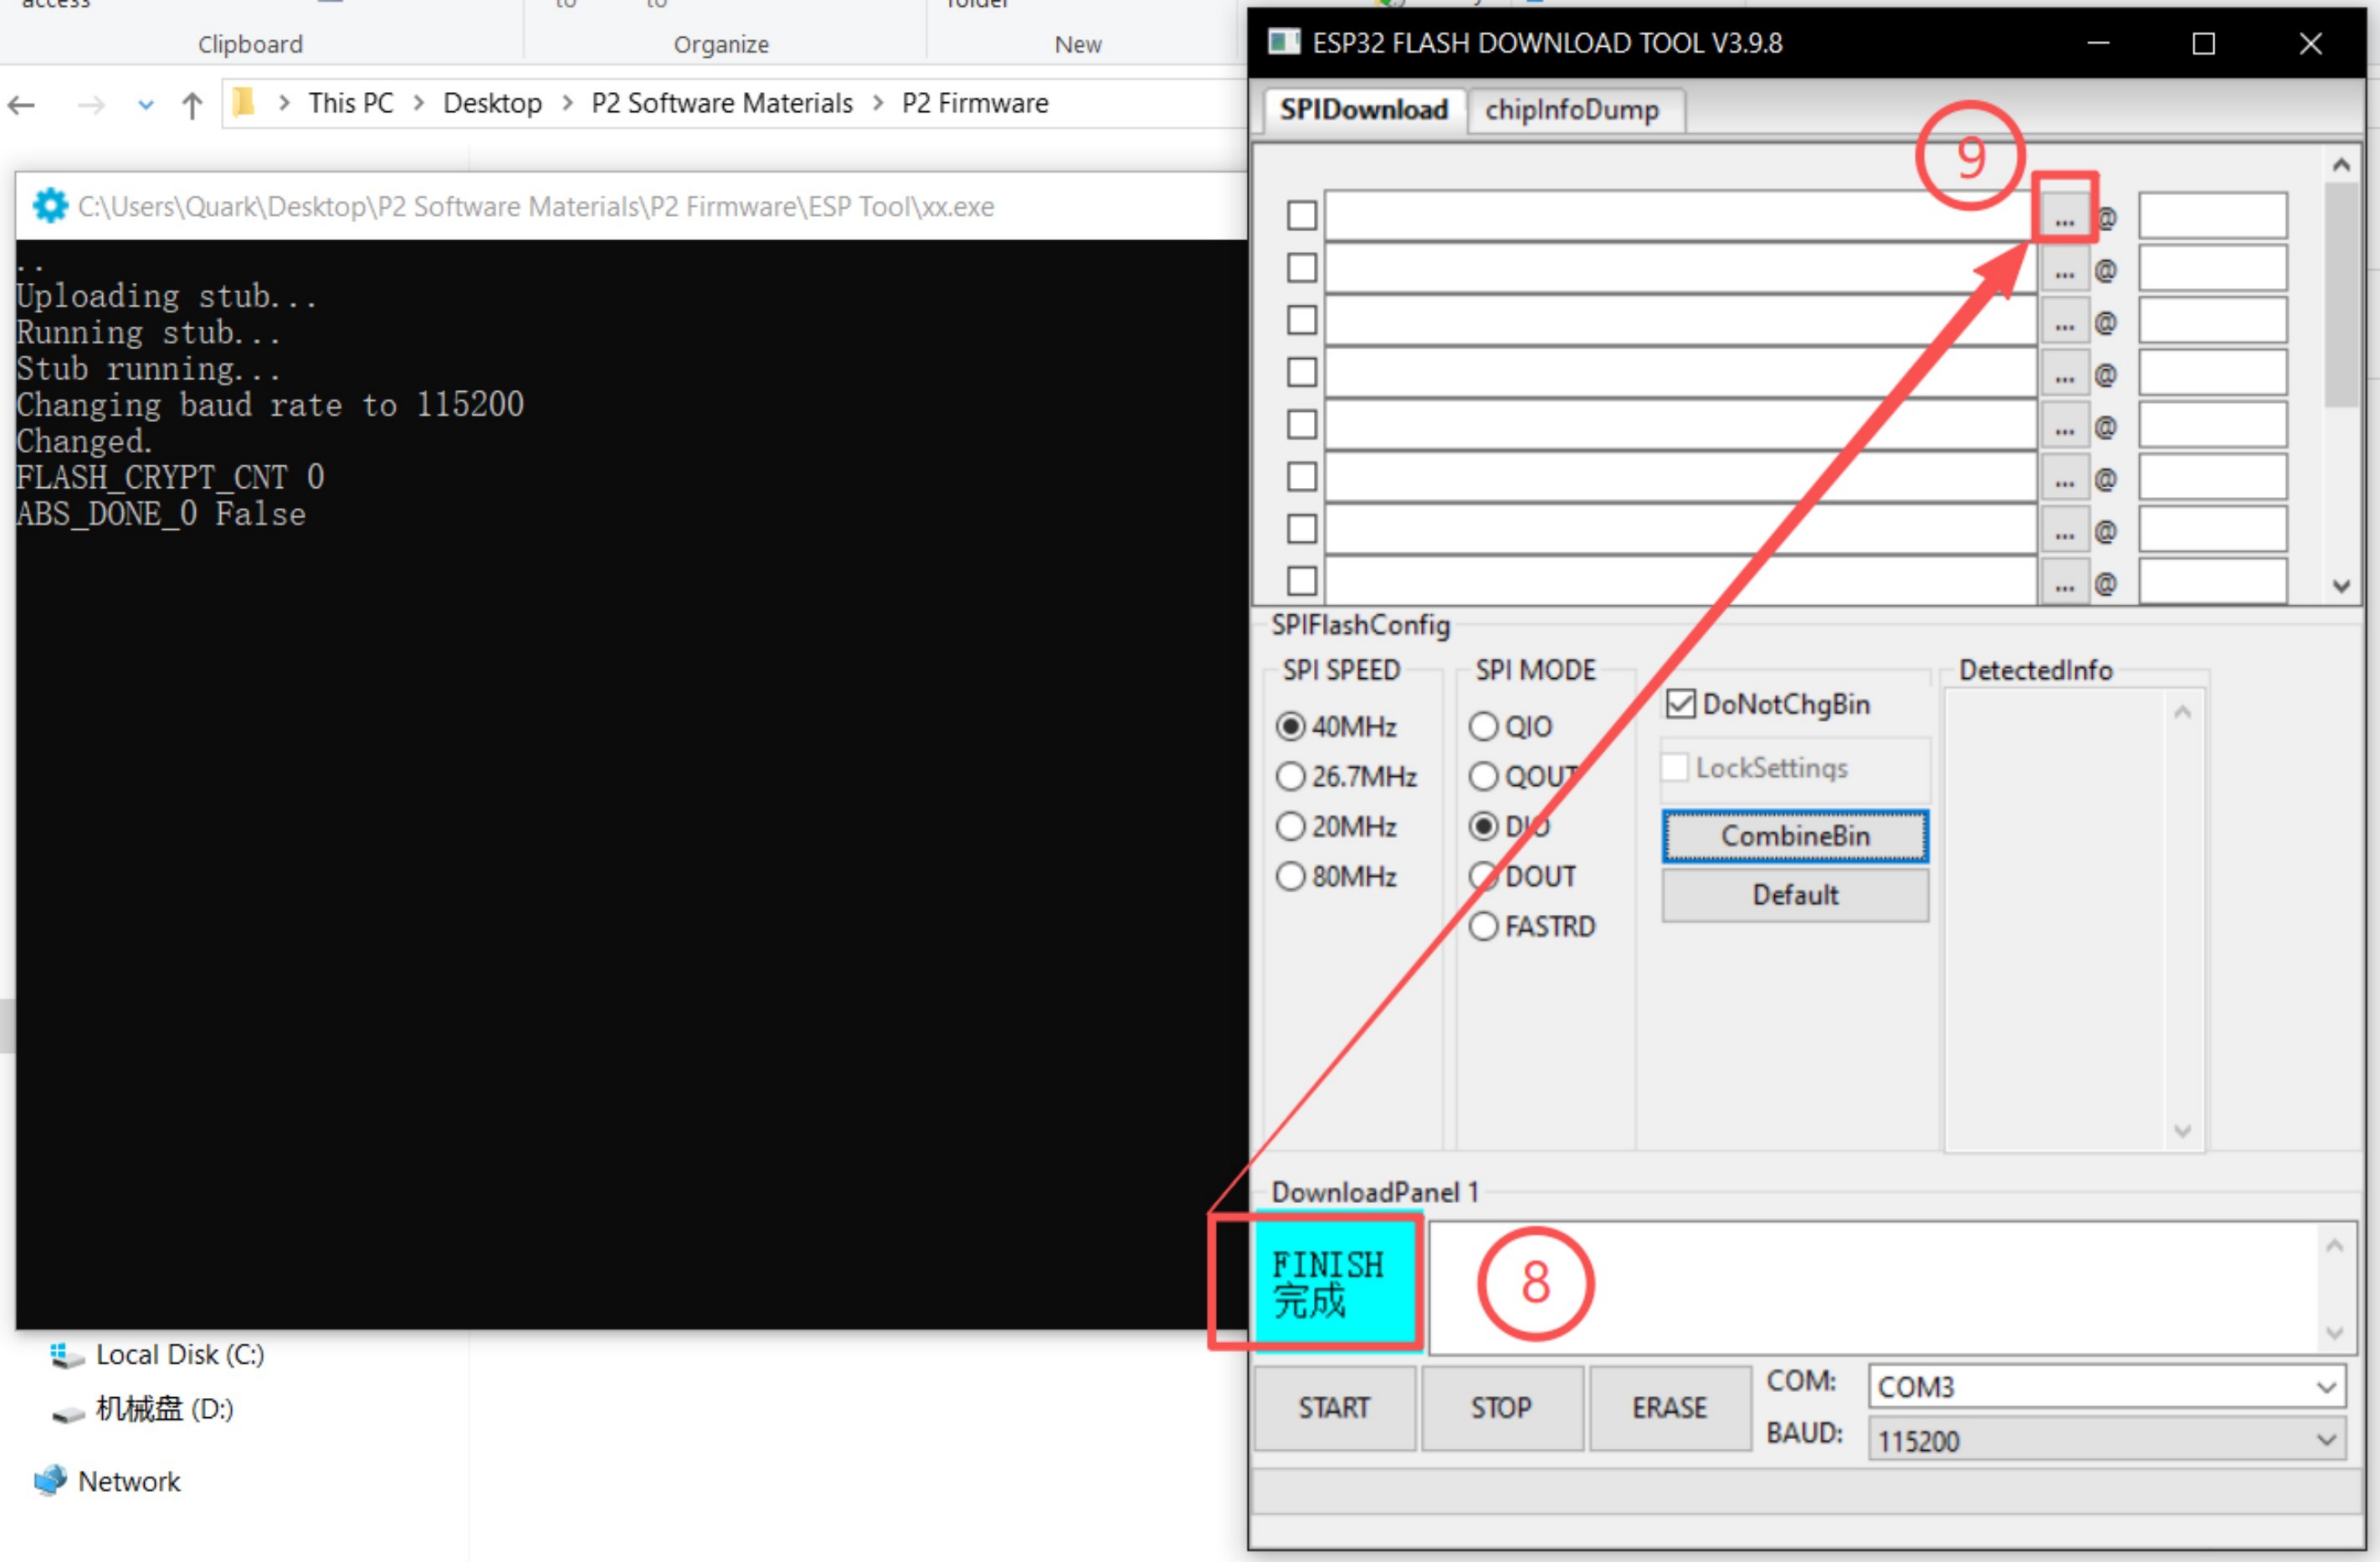Click the gear icon in the xx.exe console title
This screenshot has height=1562, width=2380.
point(50,206)
